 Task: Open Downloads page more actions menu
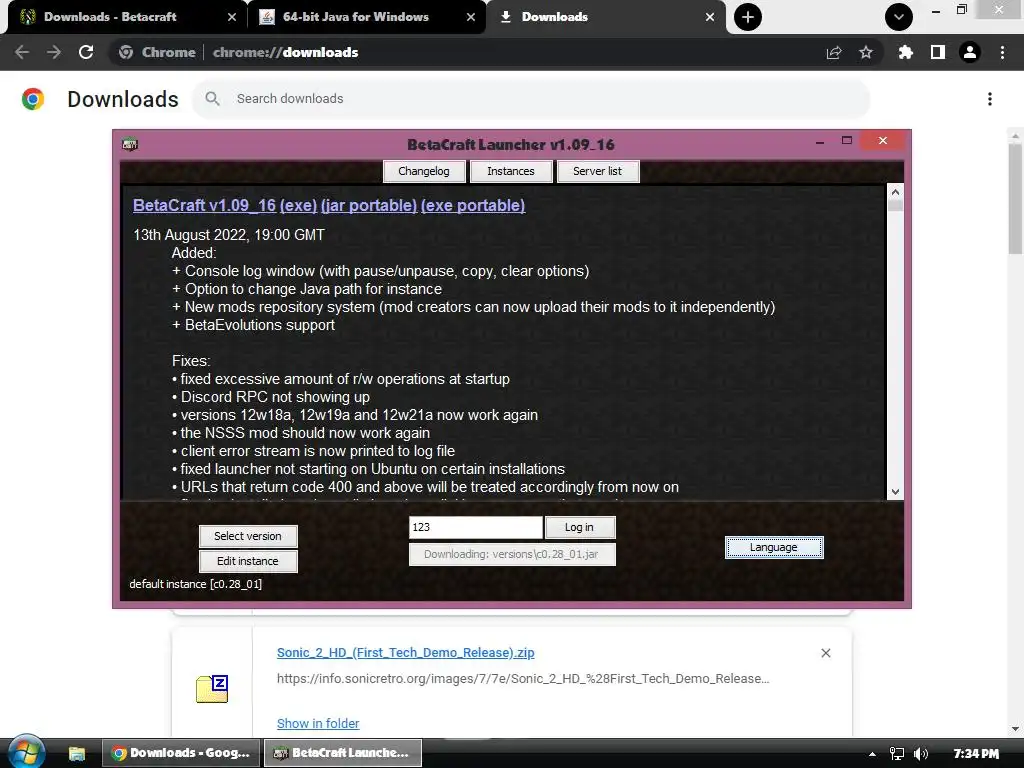coord(990,99)
